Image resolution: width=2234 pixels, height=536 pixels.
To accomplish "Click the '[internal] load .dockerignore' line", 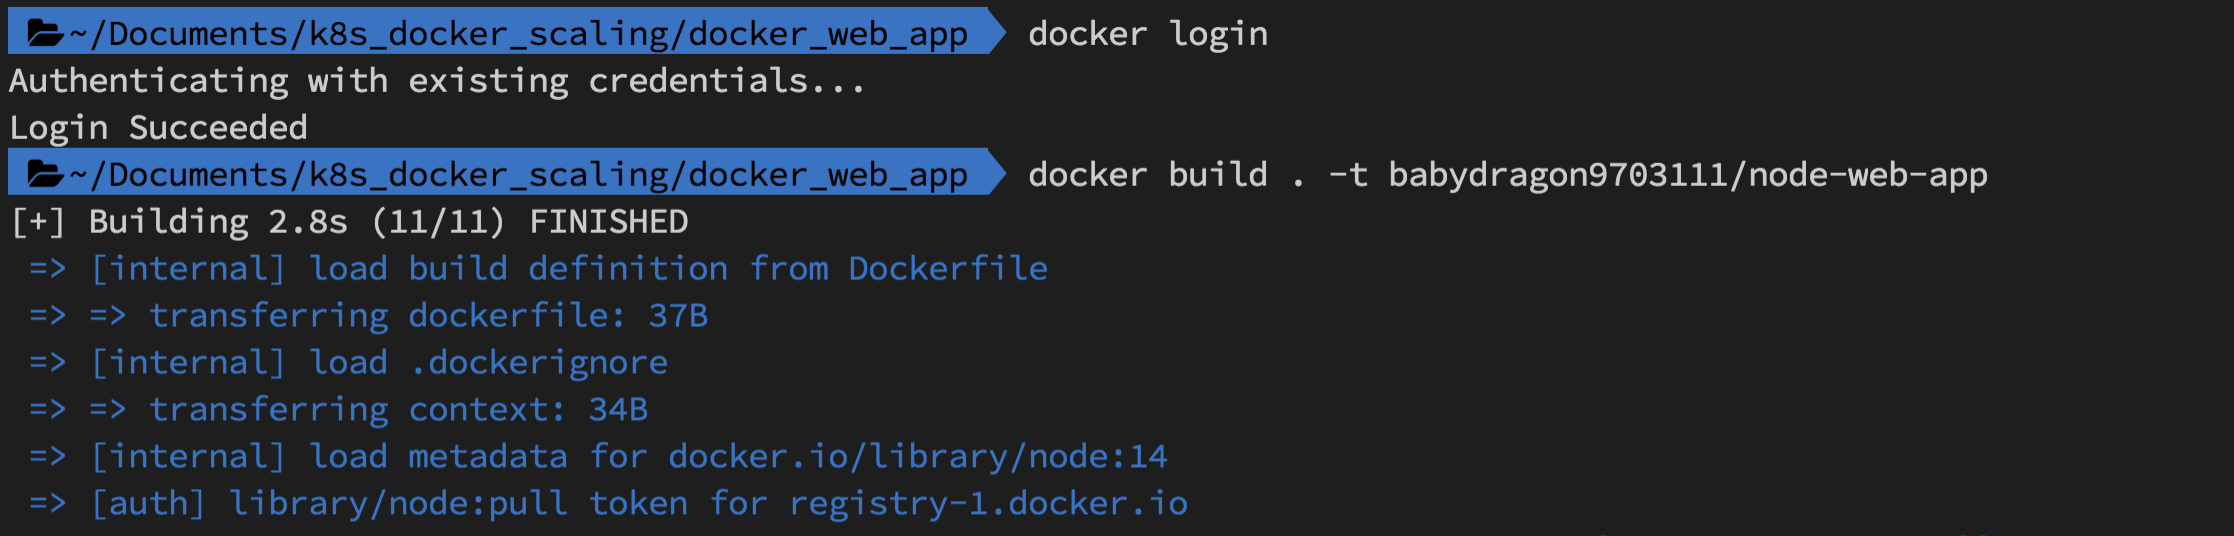I will point(348,363).
